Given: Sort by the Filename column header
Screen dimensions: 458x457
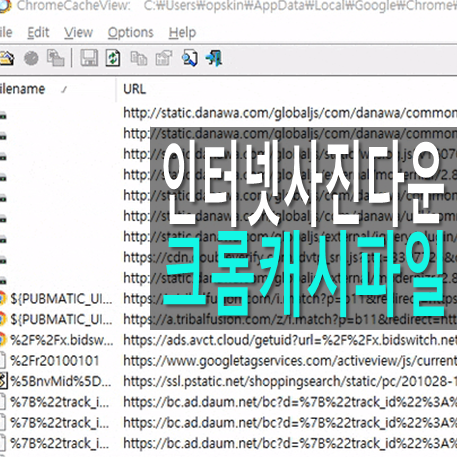Looking at the screenshot, I should coord(57,89).
